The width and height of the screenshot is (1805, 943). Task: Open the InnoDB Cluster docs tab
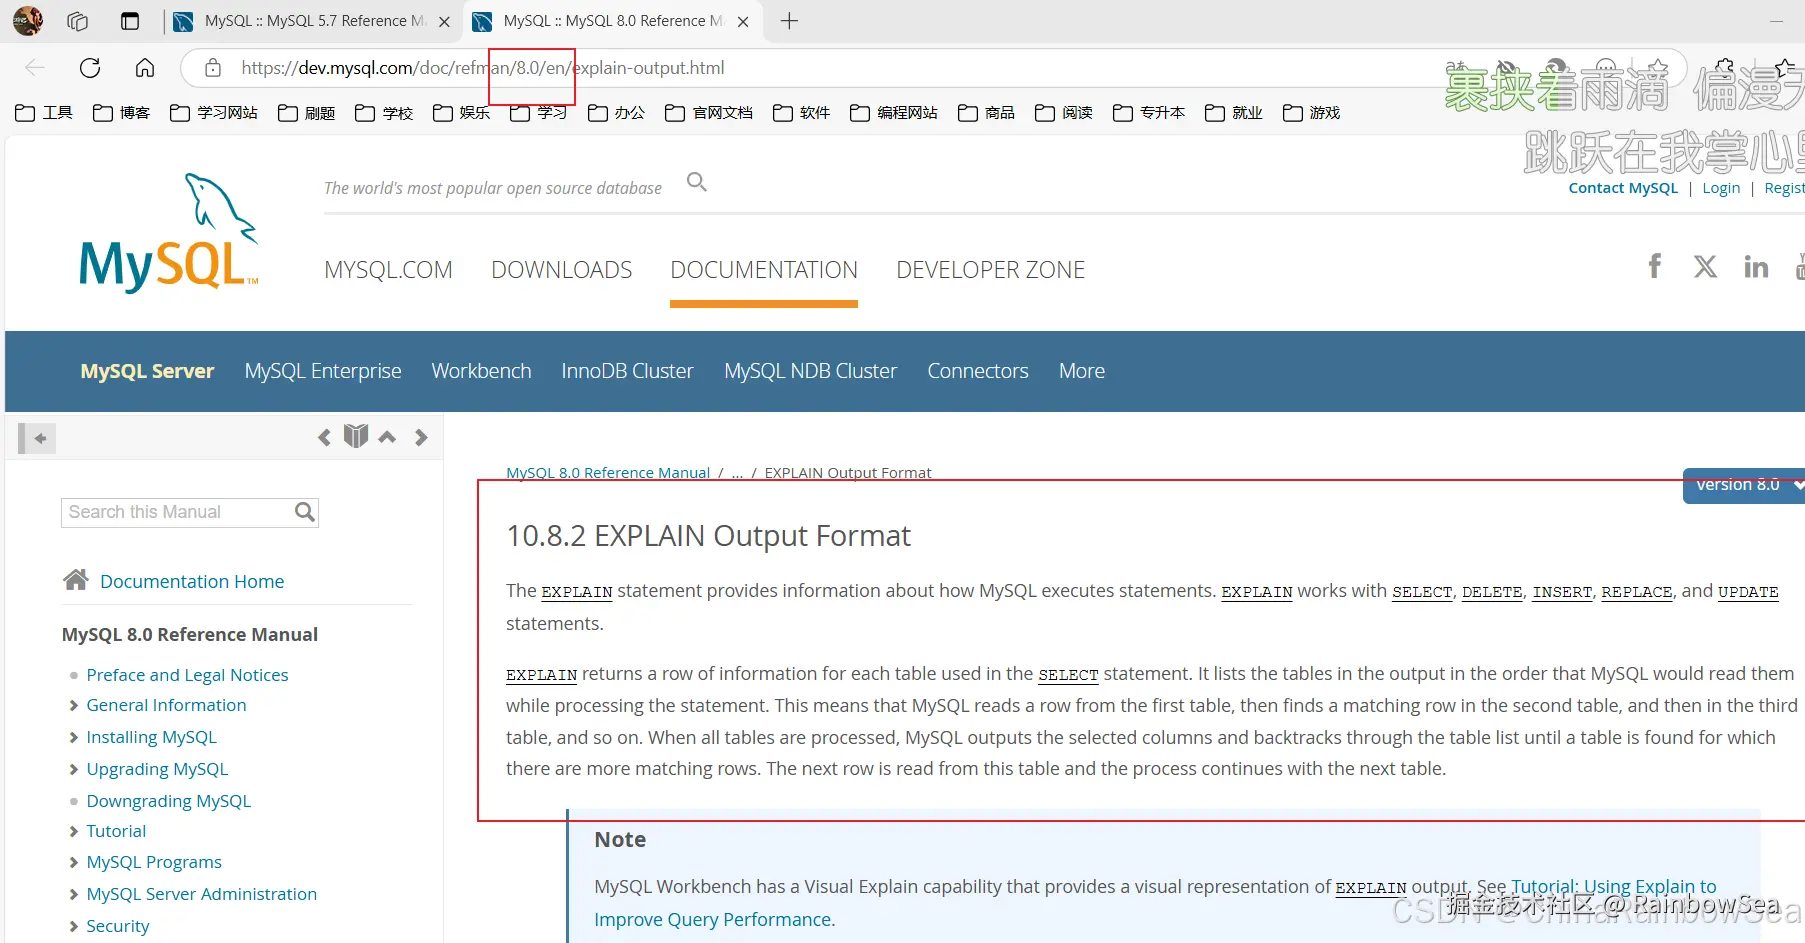(627, 371)
